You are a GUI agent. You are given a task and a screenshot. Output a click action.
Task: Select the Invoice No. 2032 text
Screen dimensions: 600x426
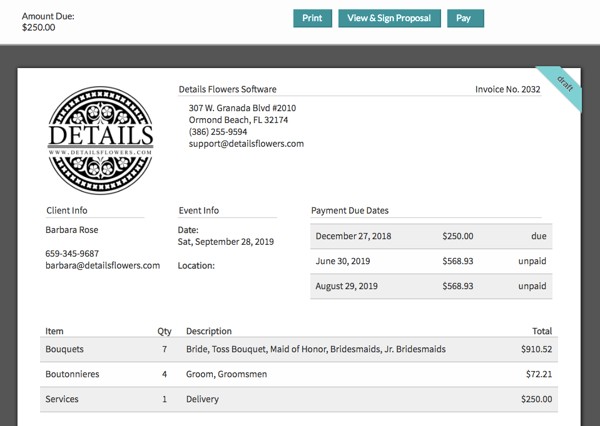pos(507,89)
